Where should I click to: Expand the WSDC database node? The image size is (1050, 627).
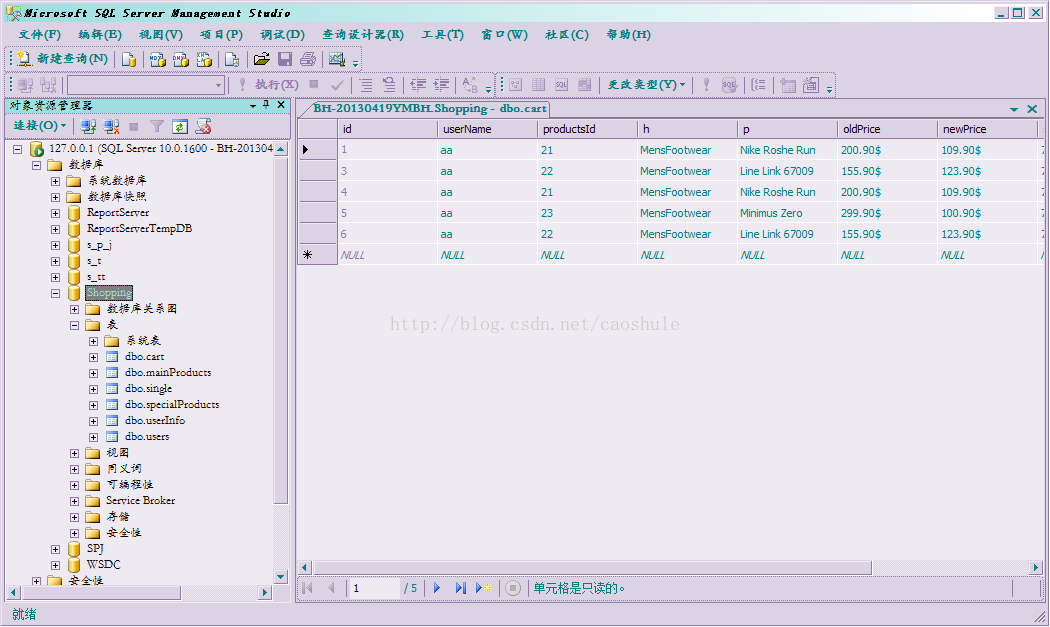coord(56,565)
